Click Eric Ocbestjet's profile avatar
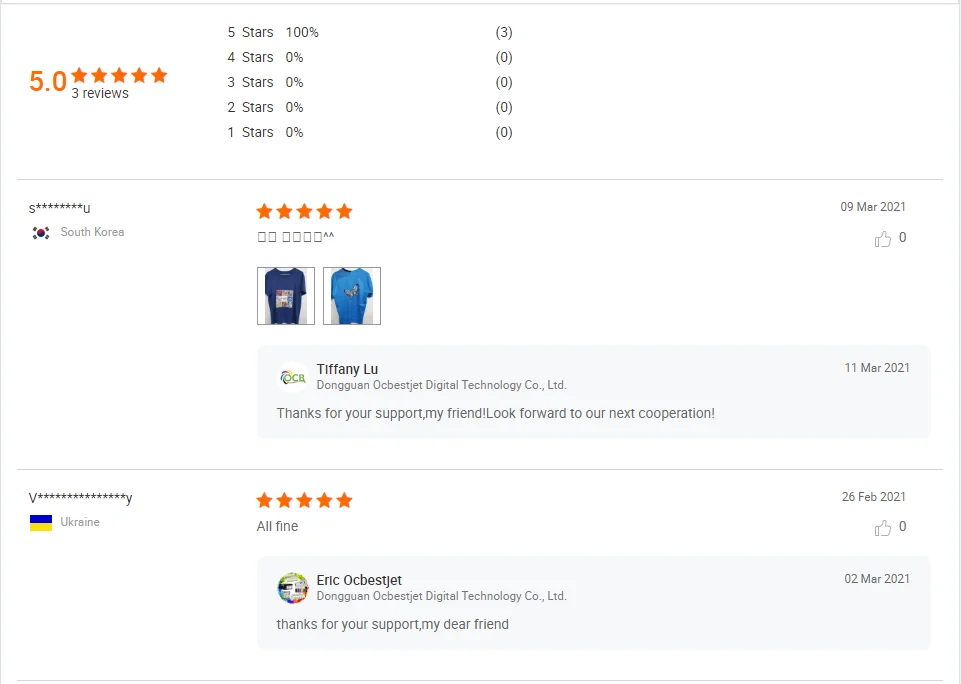The image size is (961, 684). point(293,588)
